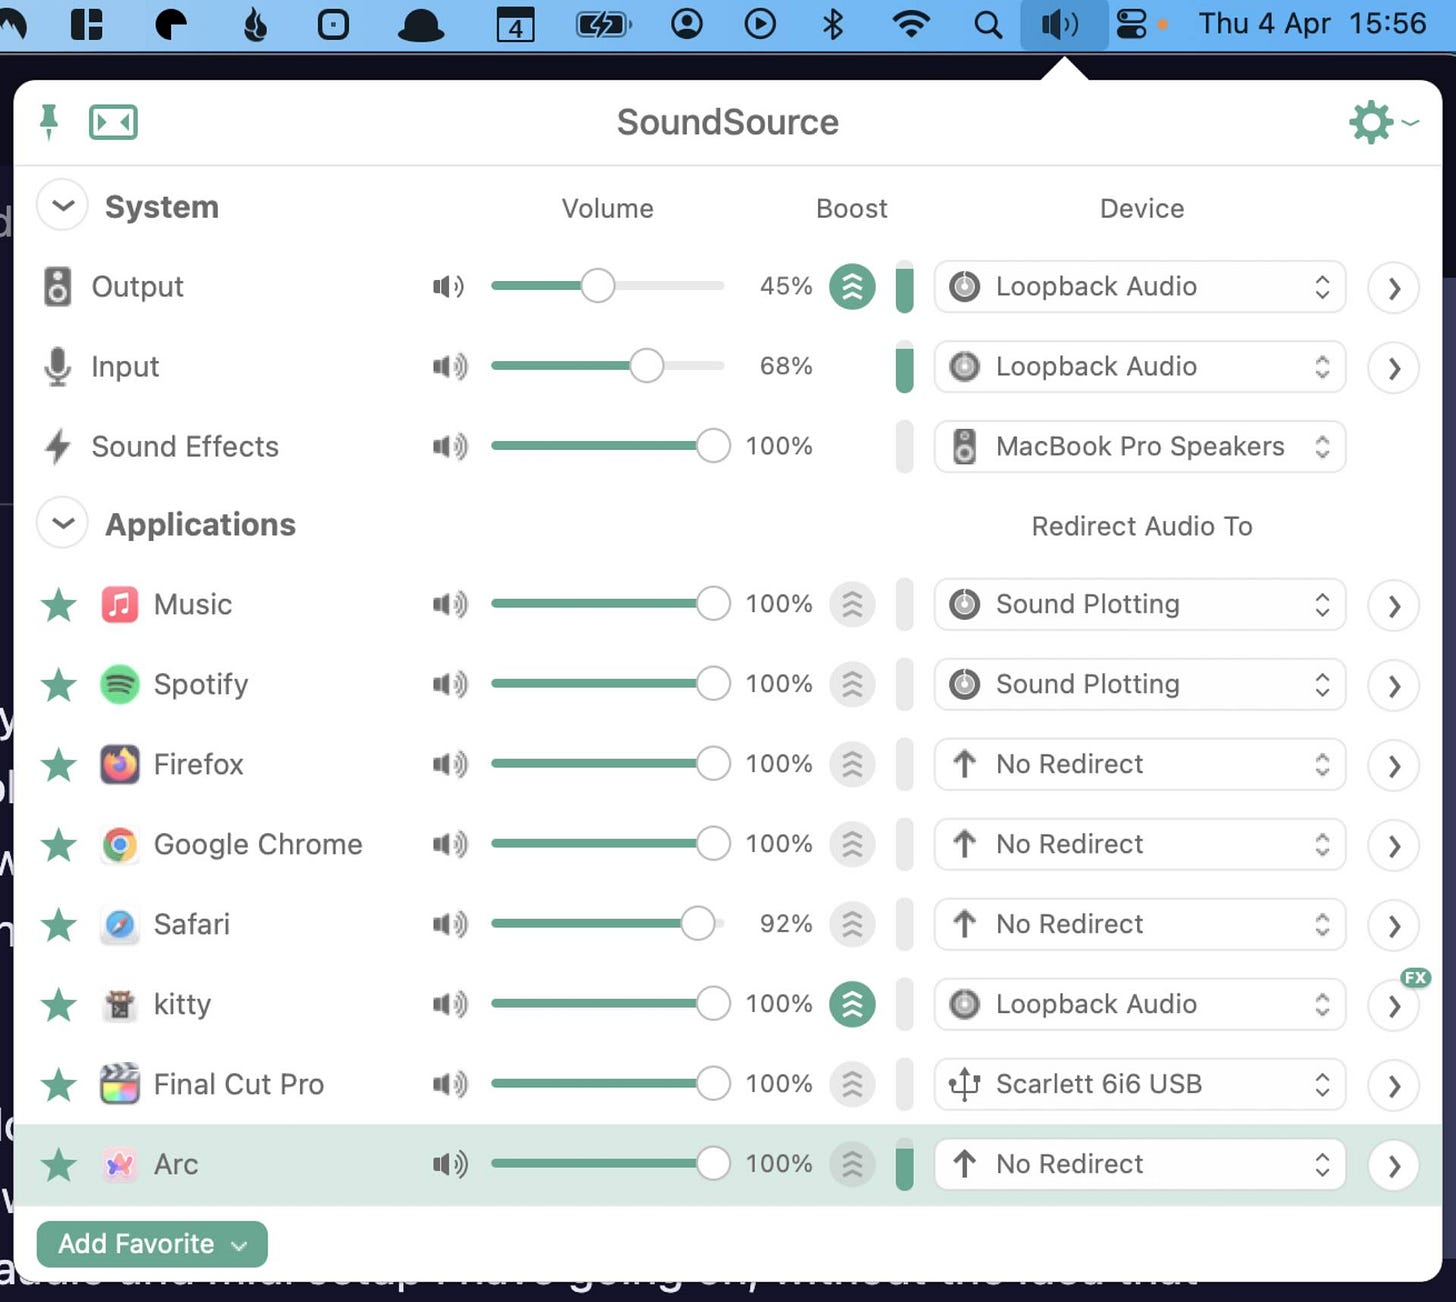Unfavorite Firefox with its star
Screen dimensions: 1456x1302
(x=59, y=764)
